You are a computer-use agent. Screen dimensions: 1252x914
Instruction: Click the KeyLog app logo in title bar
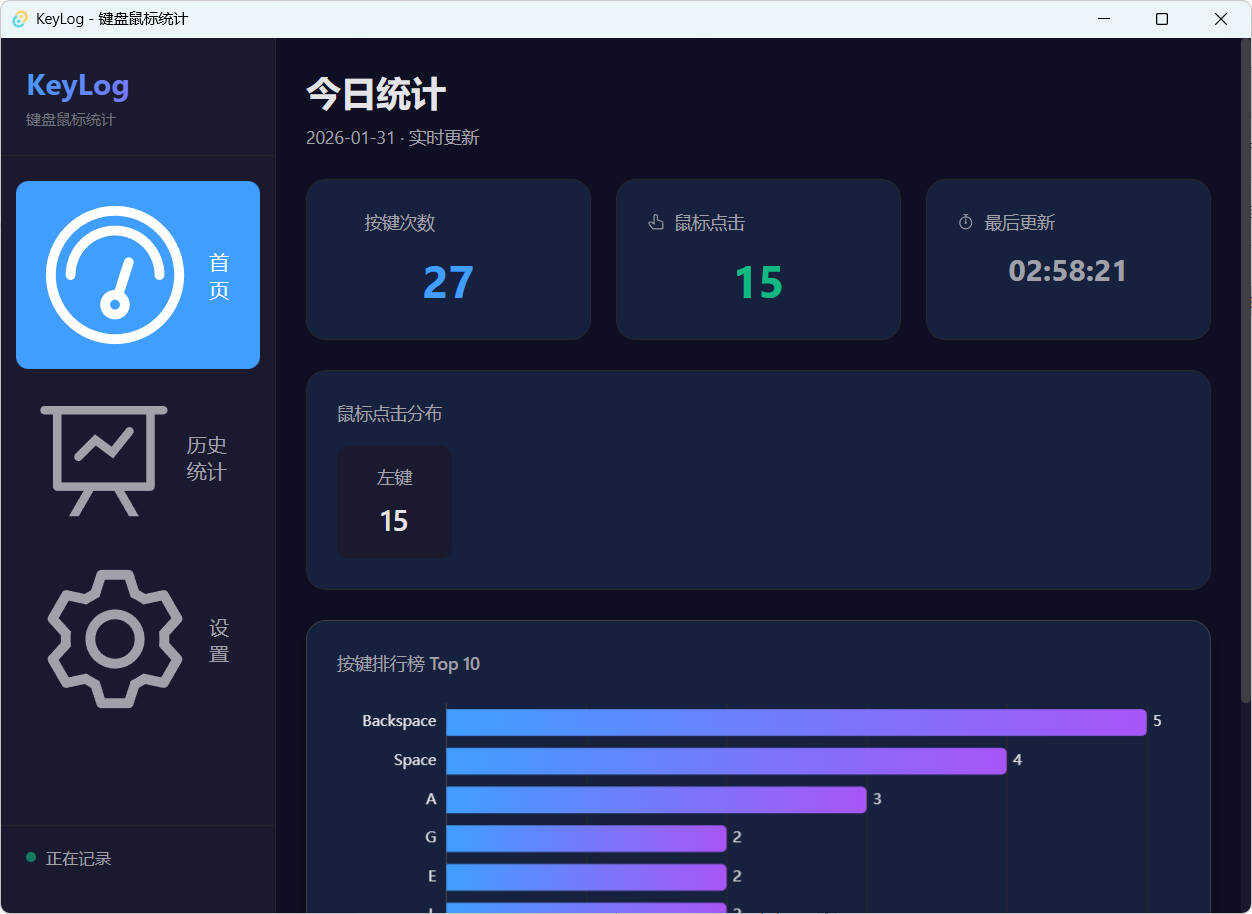(19, 18)
